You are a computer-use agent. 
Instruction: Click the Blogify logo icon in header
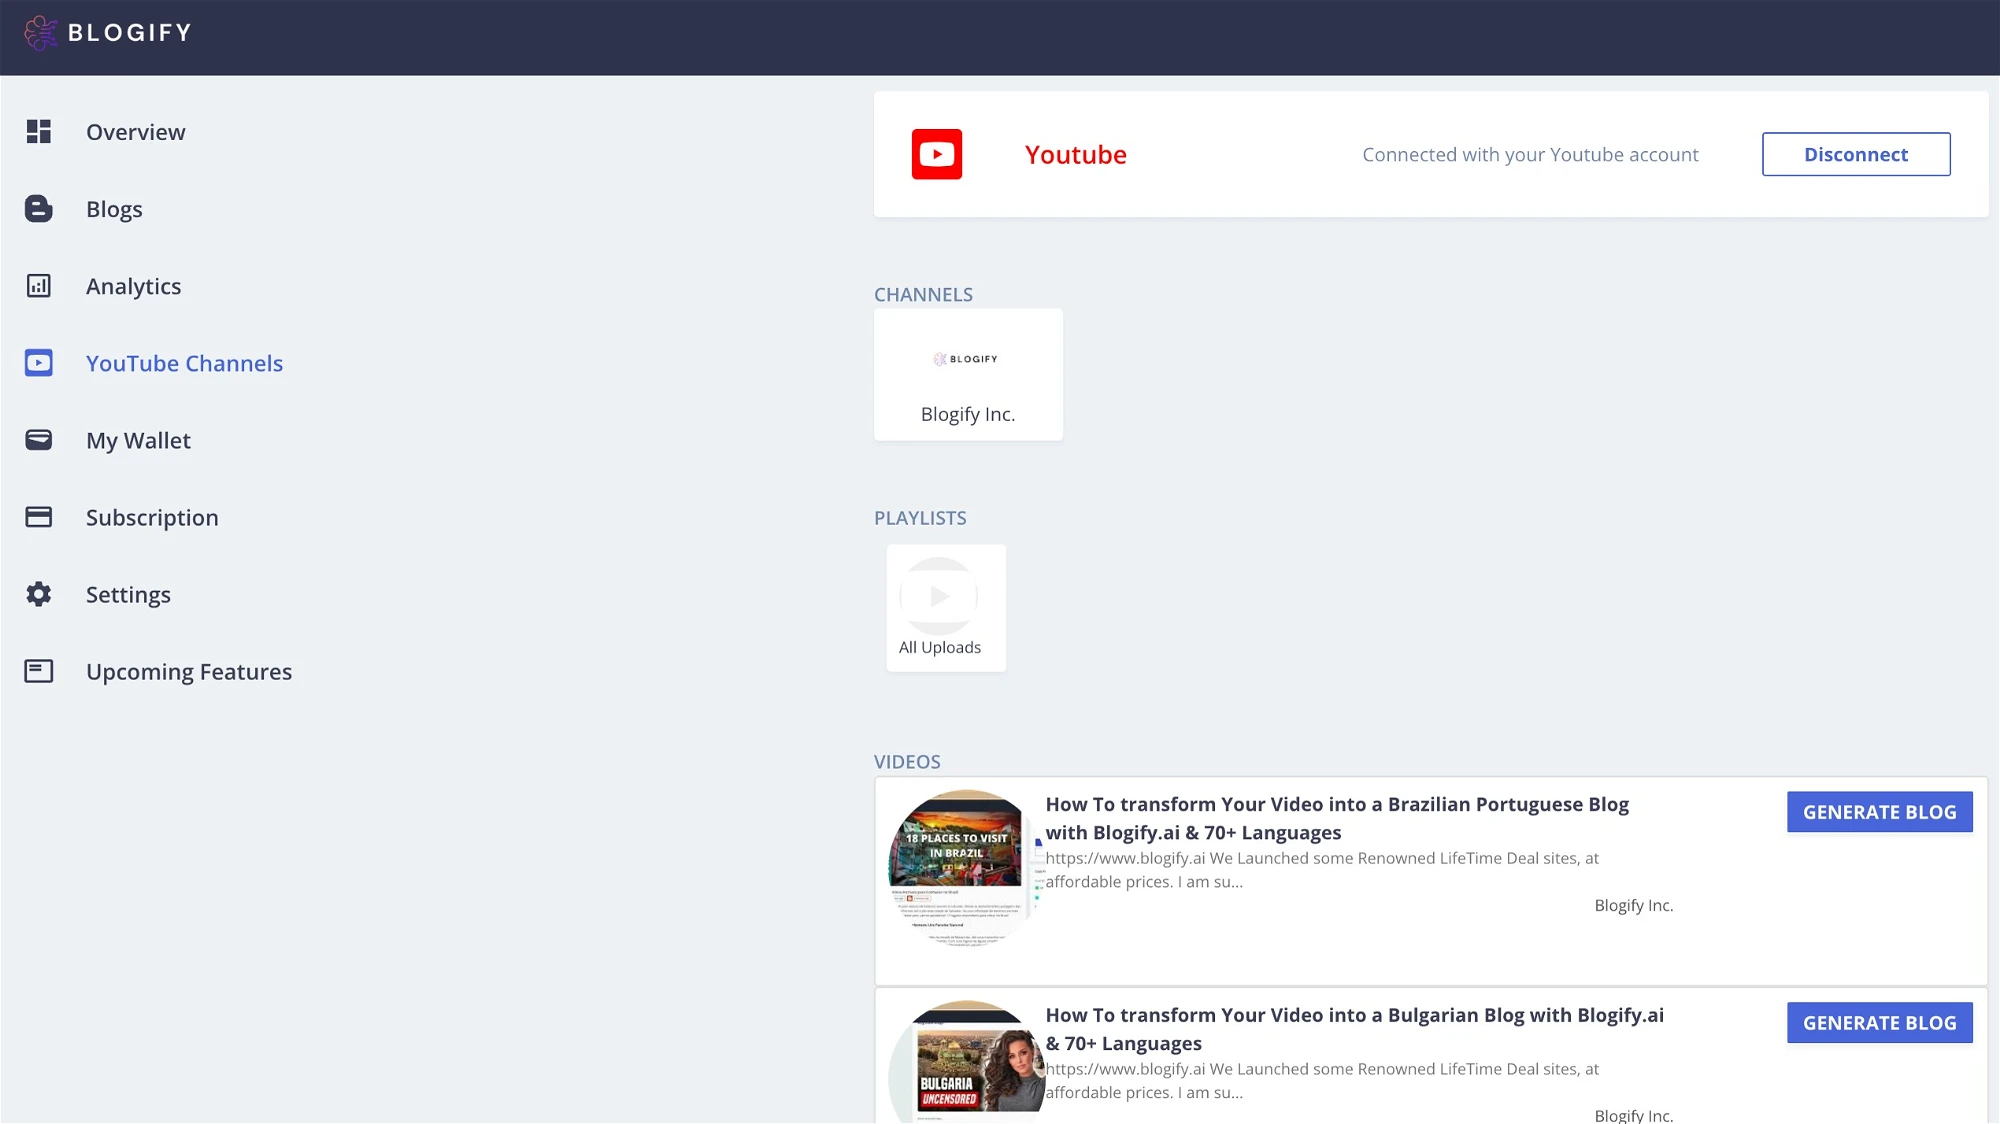[x=41, y=33]
